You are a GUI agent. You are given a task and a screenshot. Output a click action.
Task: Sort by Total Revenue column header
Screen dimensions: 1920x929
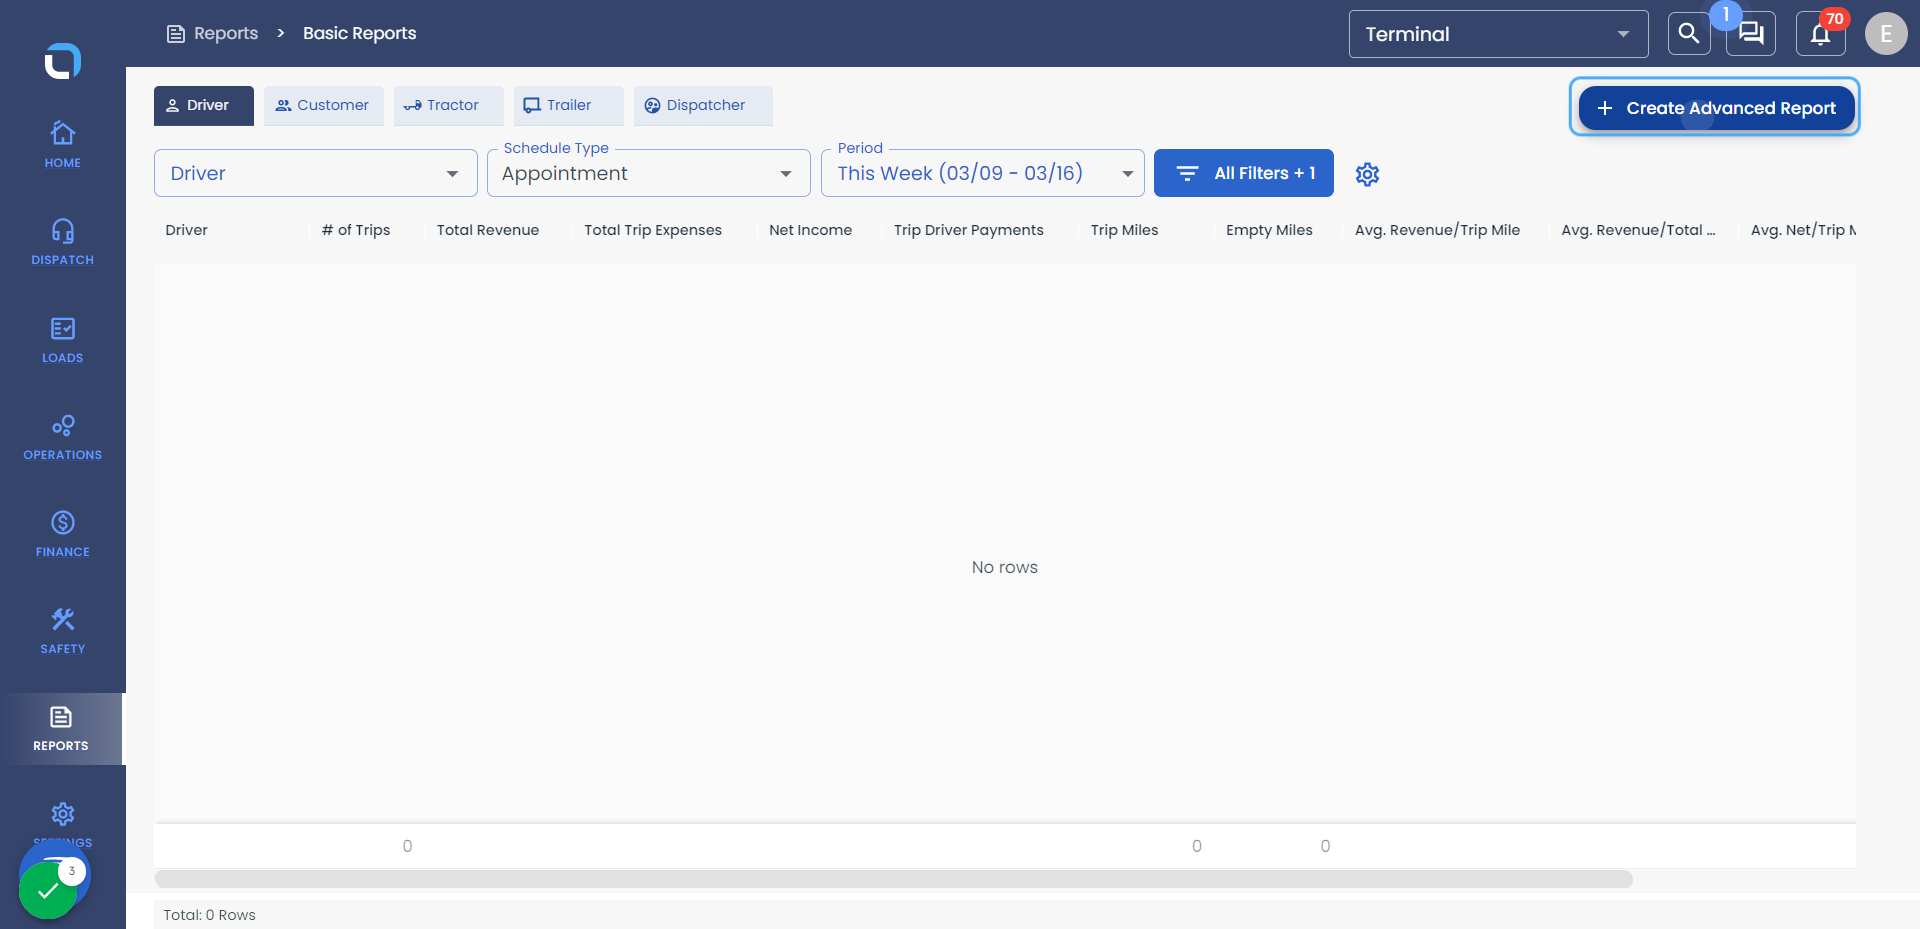[x=488, y=230]
